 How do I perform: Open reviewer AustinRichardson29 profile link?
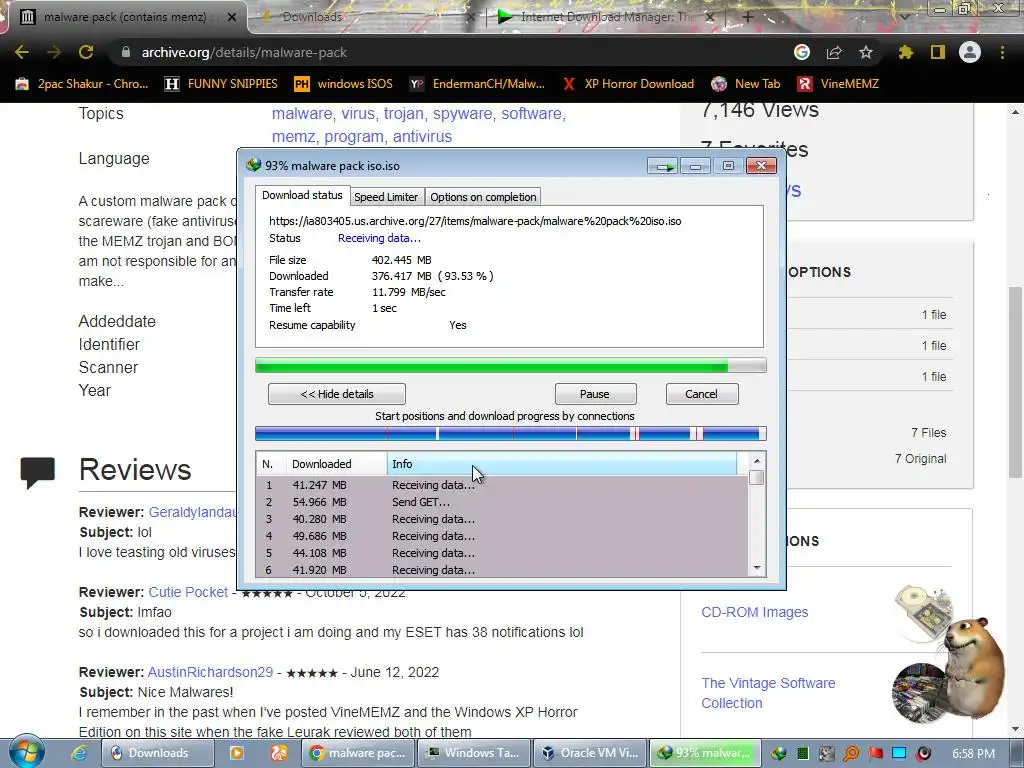(x=210, y=672)
